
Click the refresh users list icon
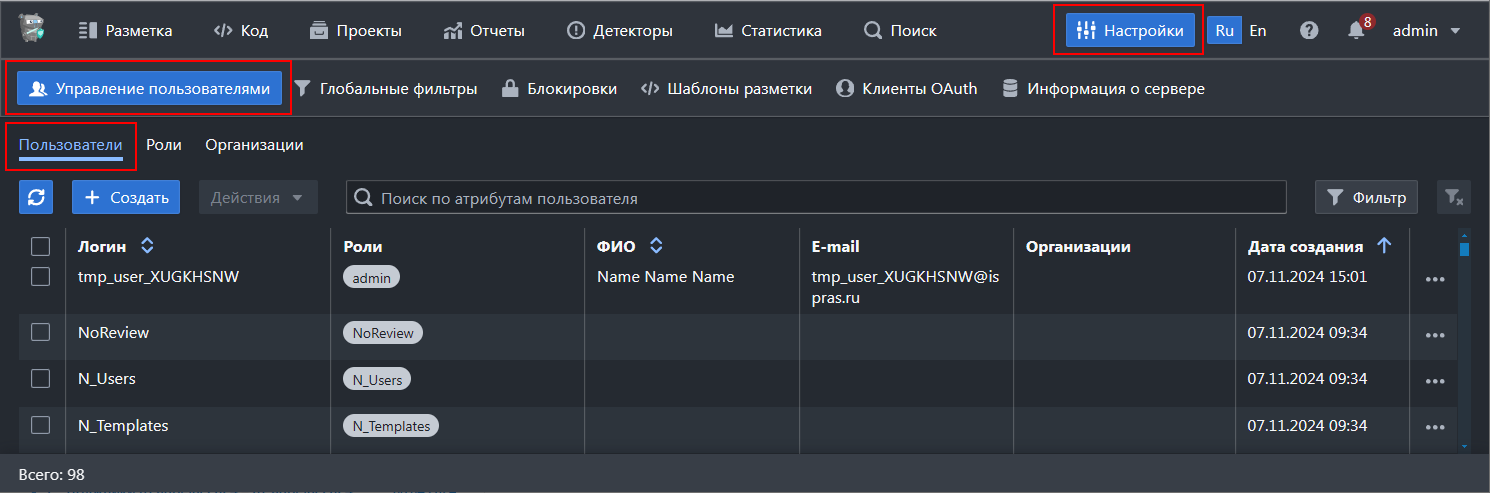tap(36, 197)
